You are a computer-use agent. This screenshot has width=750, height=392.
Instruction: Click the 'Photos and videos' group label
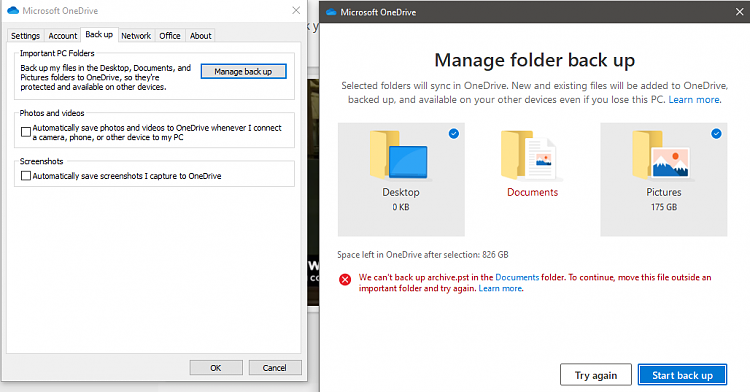point(52,113)
